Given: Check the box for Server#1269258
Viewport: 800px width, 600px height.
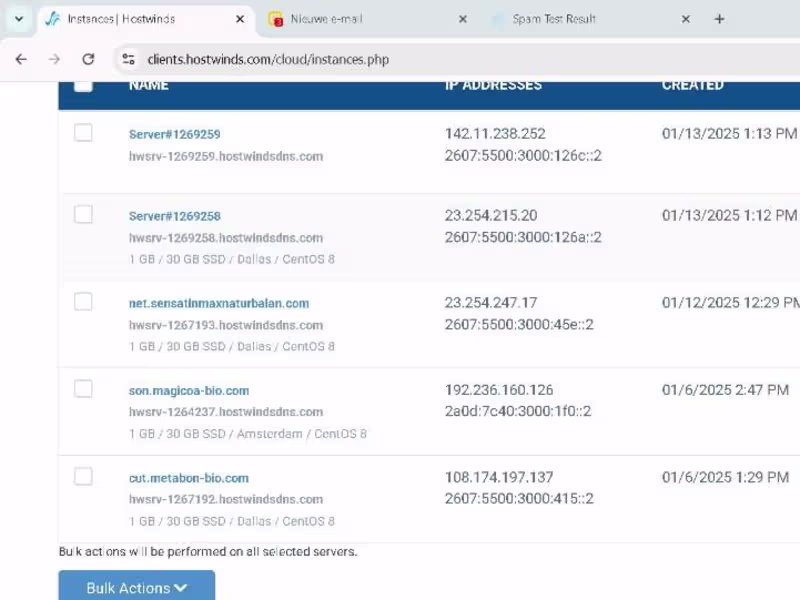Looking at the screenshot, I should 83,214.
